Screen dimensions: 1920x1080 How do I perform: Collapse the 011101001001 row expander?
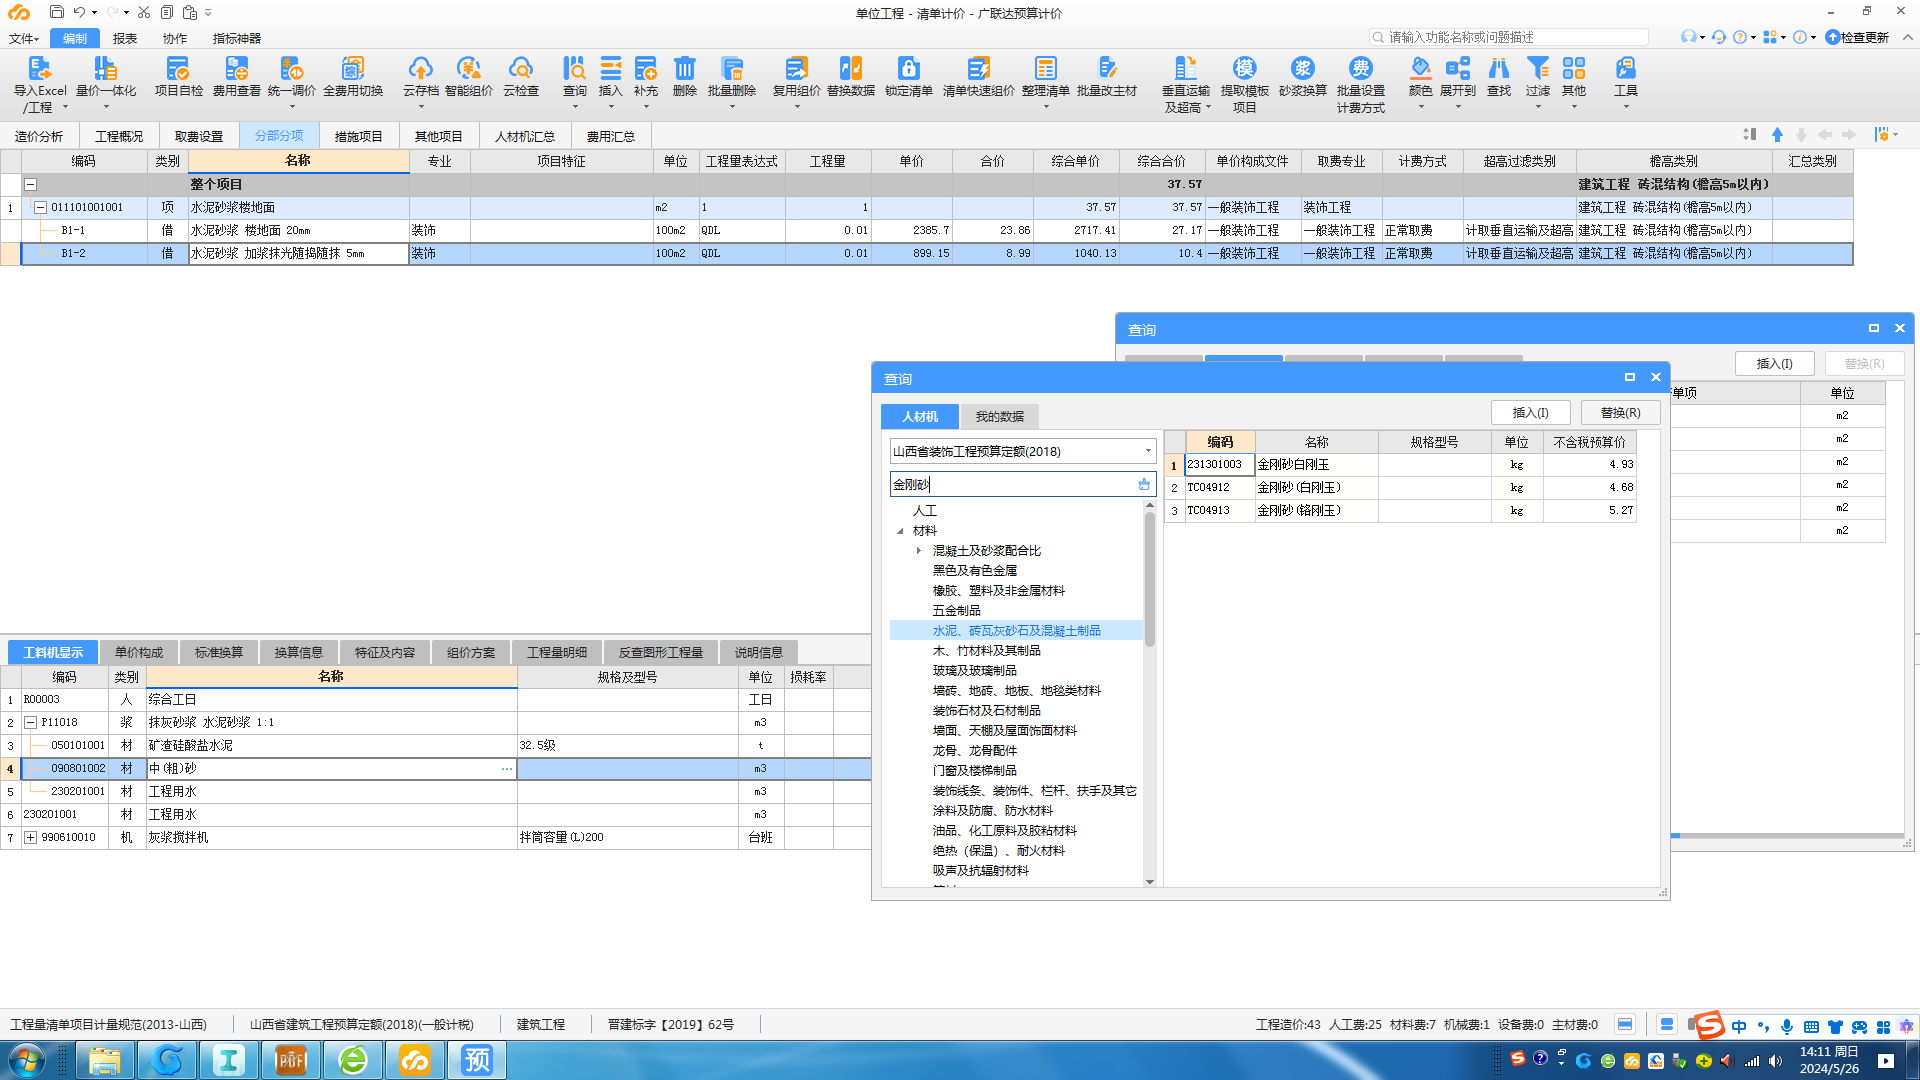pyautogui.click(x=41, y=207)
